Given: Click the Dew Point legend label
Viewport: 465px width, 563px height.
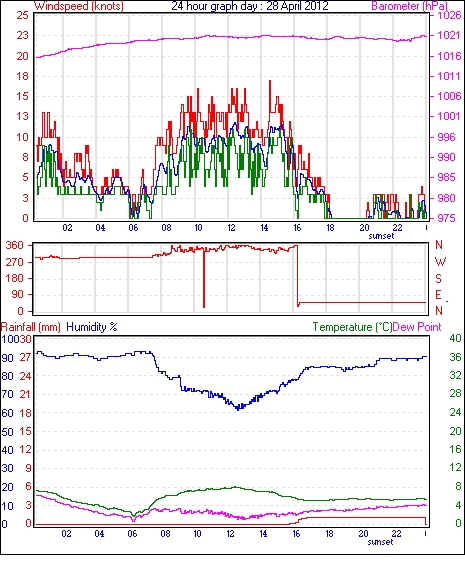Looking at the screenshot, I should [417, 327].
